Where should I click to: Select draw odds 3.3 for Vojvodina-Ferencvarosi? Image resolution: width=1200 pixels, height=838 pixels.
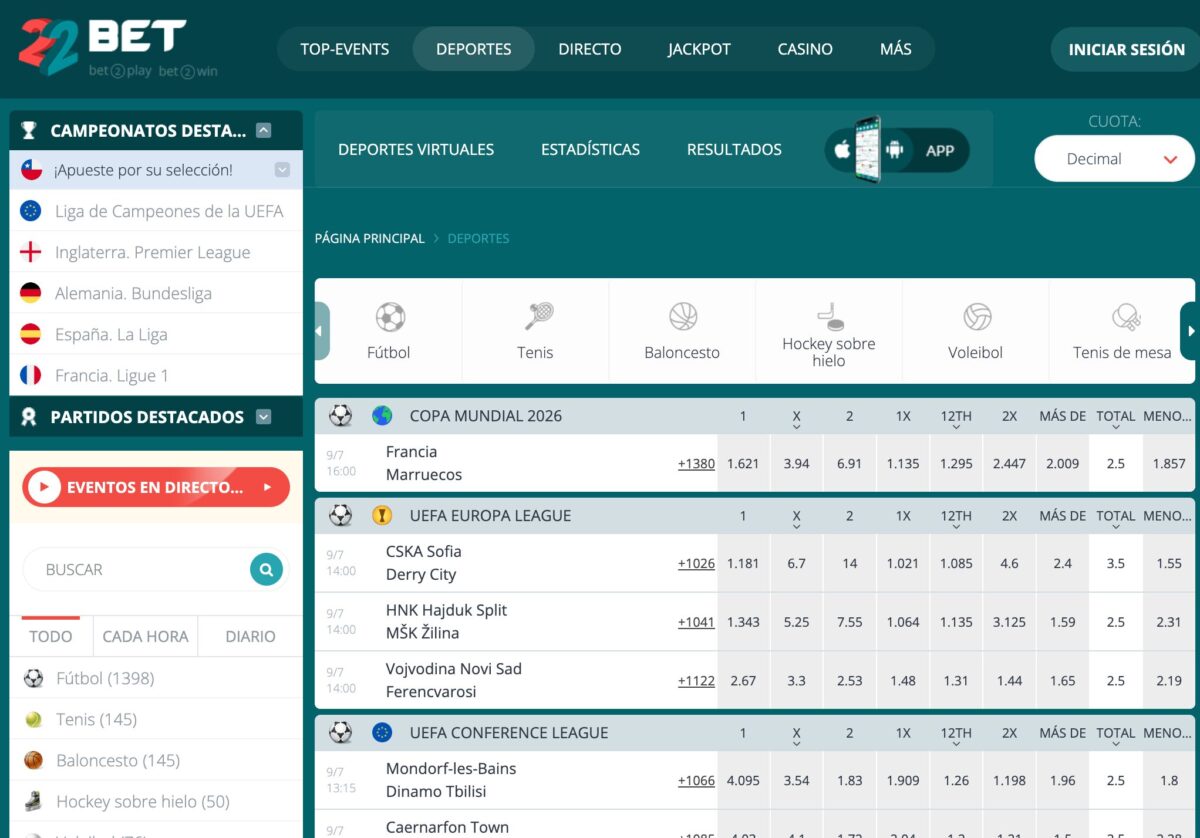point(796,681)
